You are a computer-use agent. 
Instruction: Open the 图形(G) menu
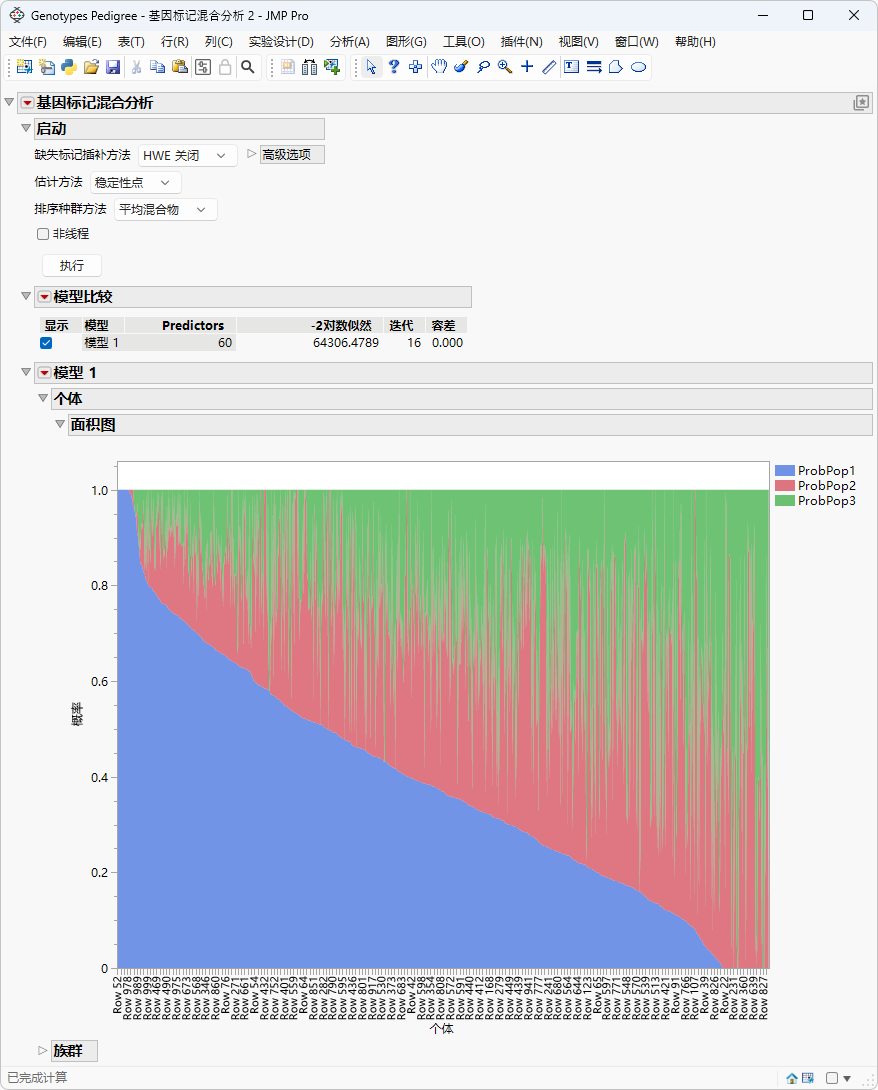(406, 42)
